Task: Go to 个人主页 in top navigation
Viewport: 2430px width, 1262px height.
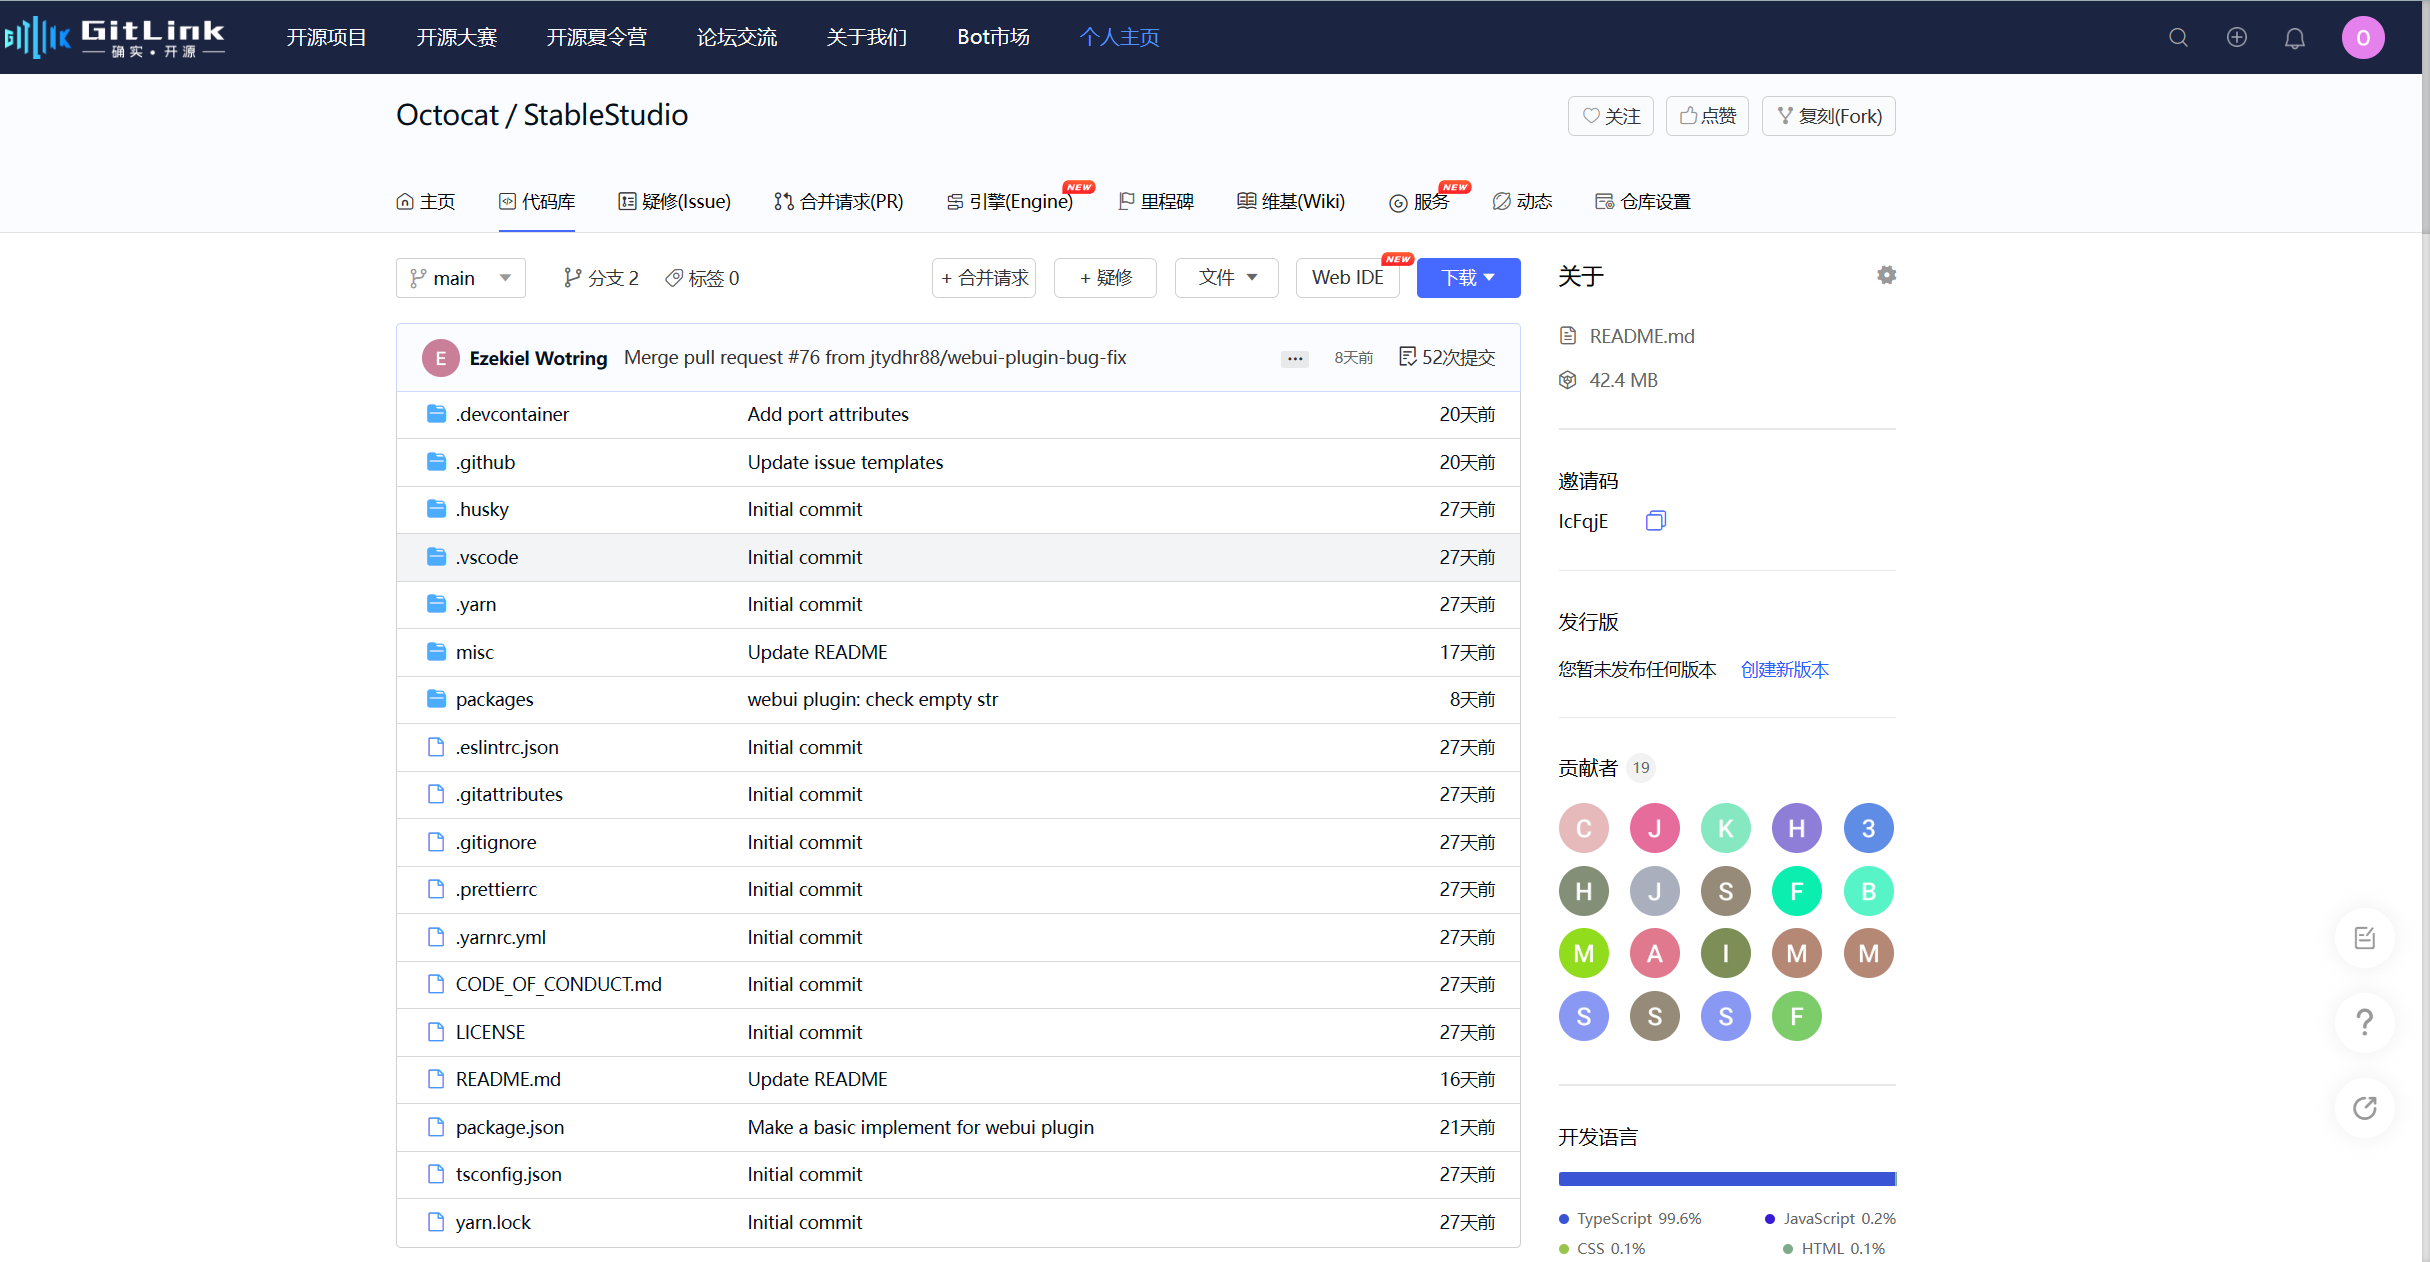Action: (1120, 37)
